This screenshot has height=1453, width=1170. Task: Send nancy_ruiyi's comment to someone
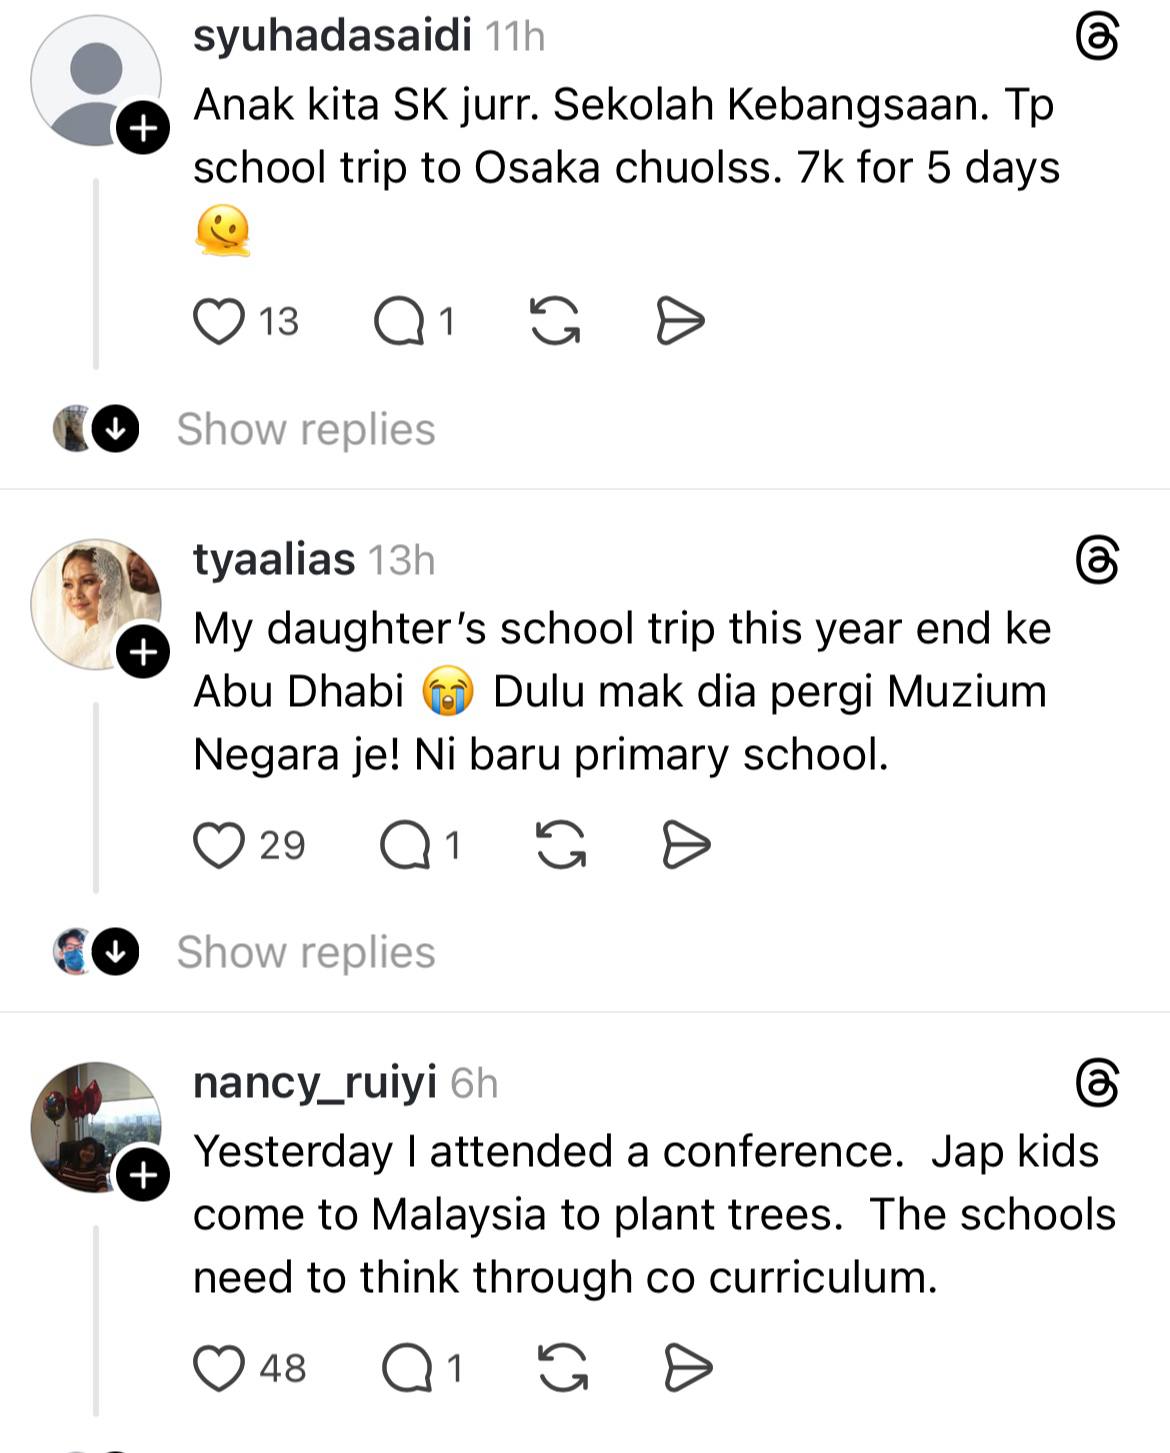coord(689,1368)
